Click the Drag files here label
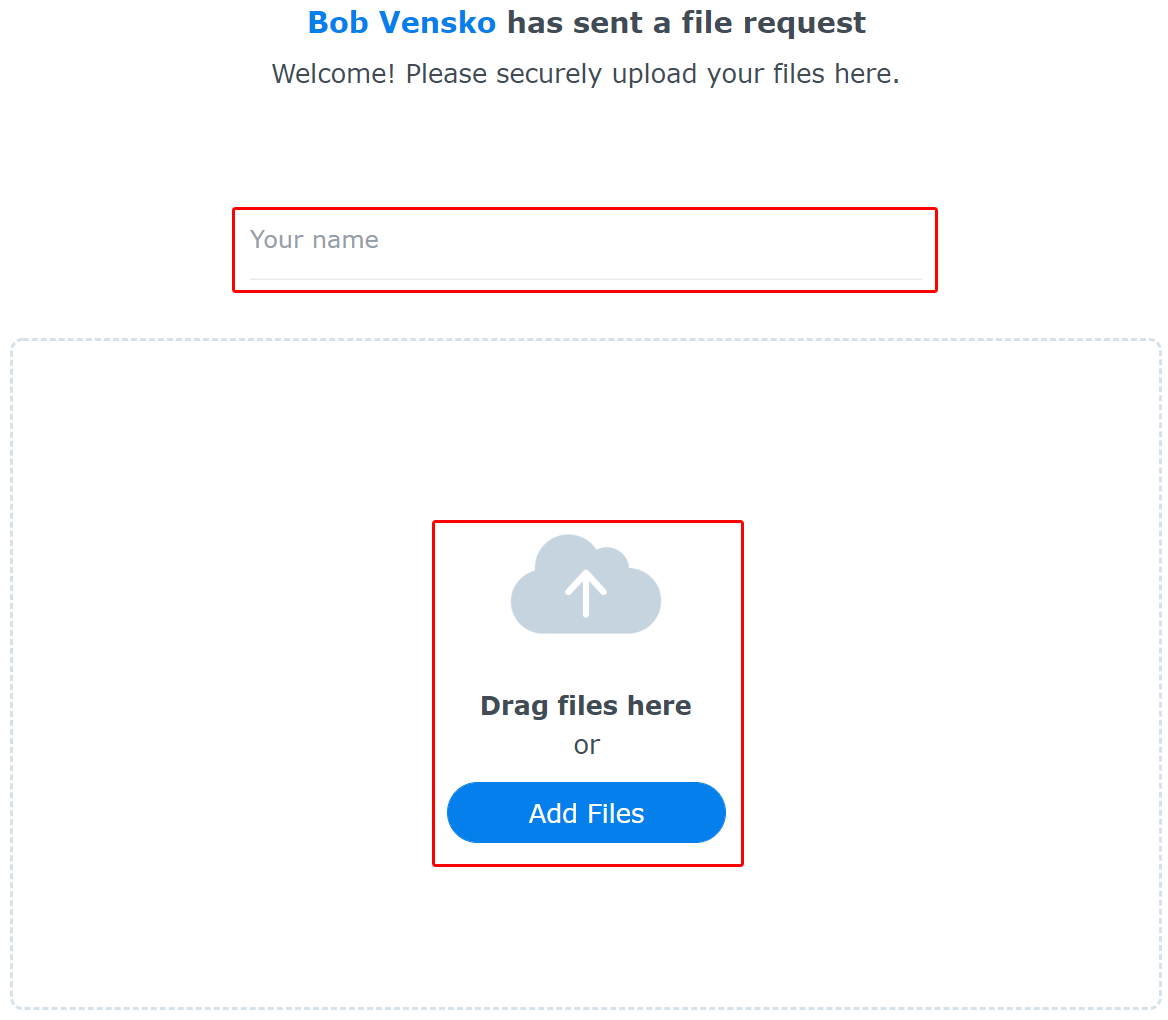Viewport: 1168px width, 1020px height. click(585, 706)
